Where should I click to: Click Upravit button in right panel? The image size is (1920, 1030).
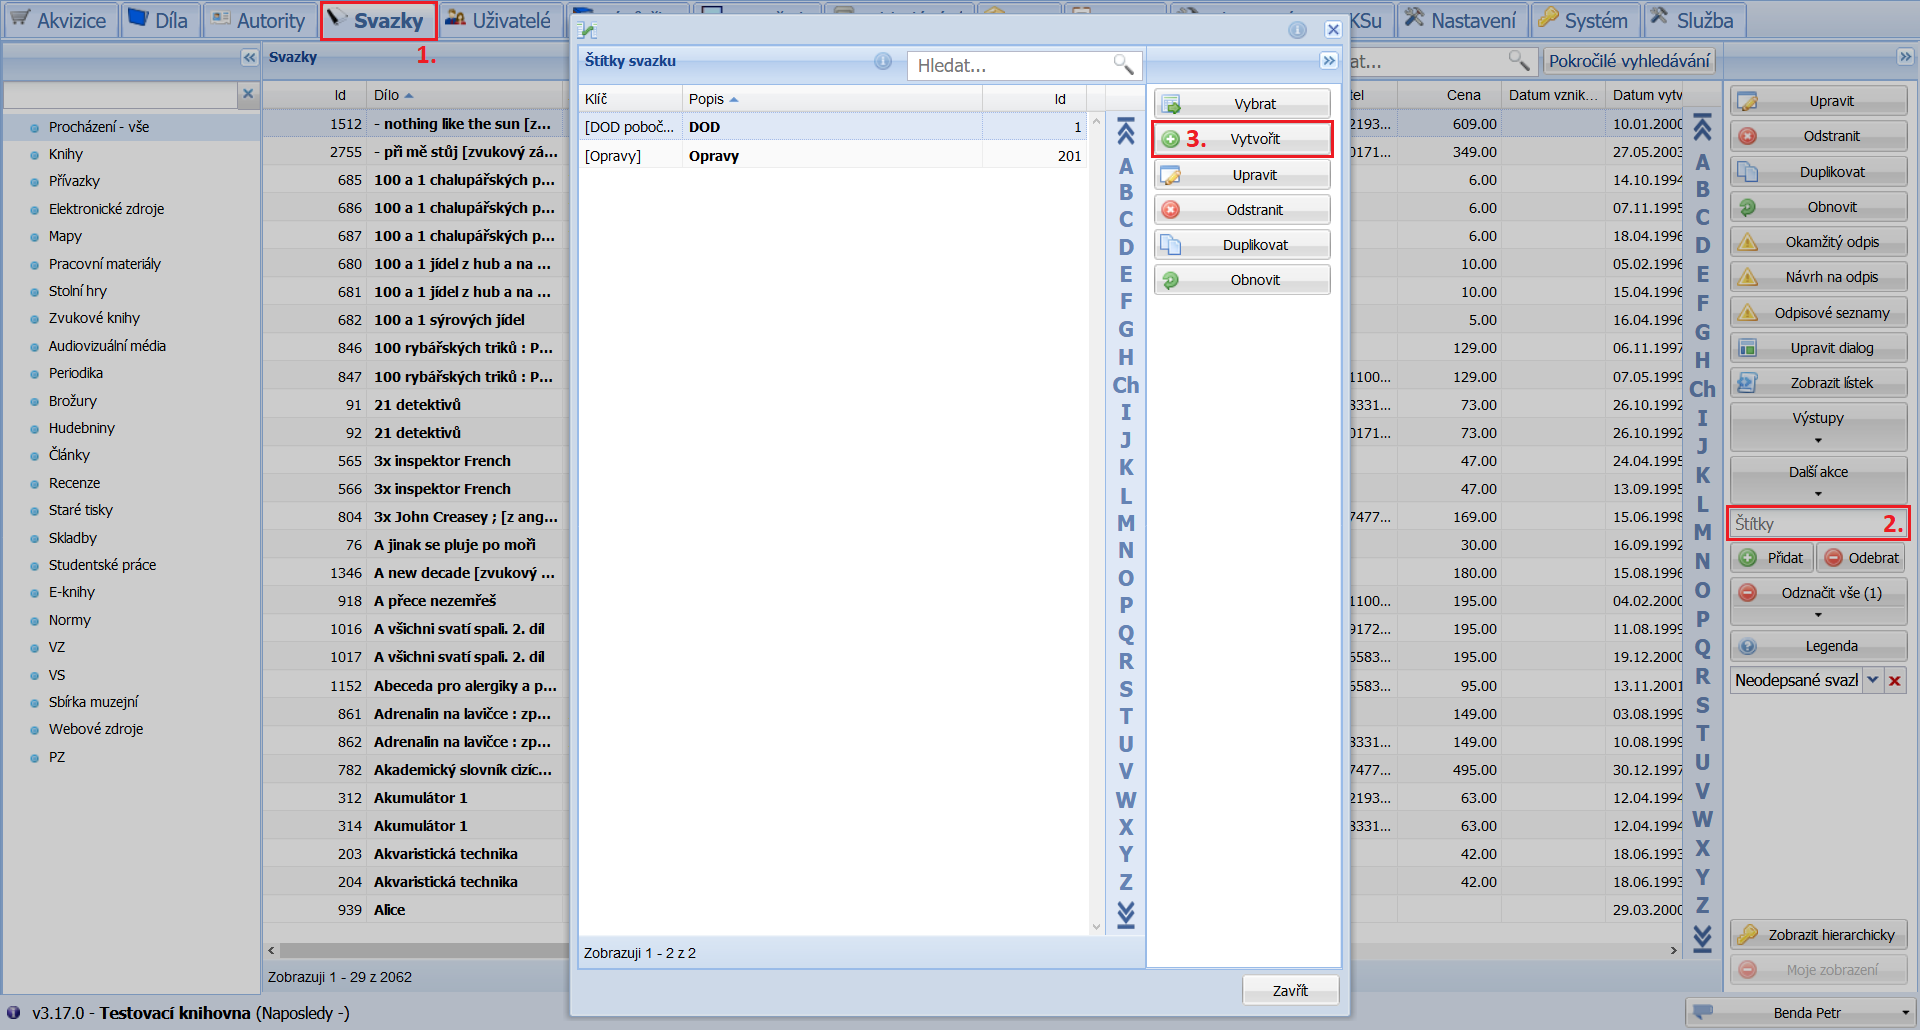click(1819, 101)
